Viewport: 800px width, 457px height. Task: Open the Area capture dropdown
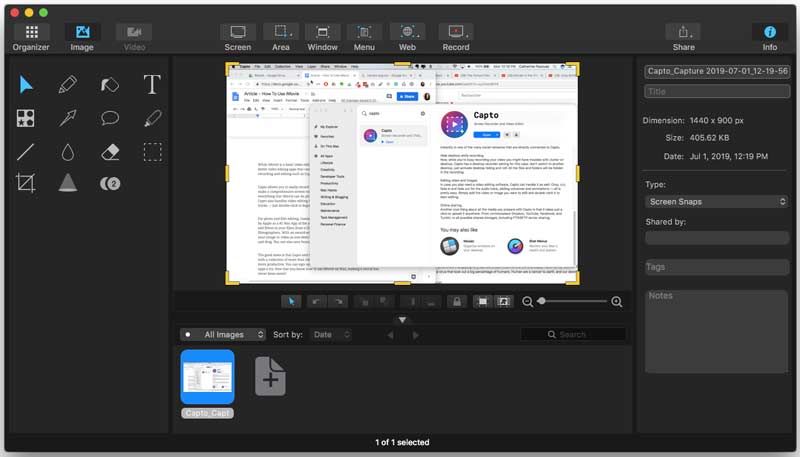click(281, 37)
